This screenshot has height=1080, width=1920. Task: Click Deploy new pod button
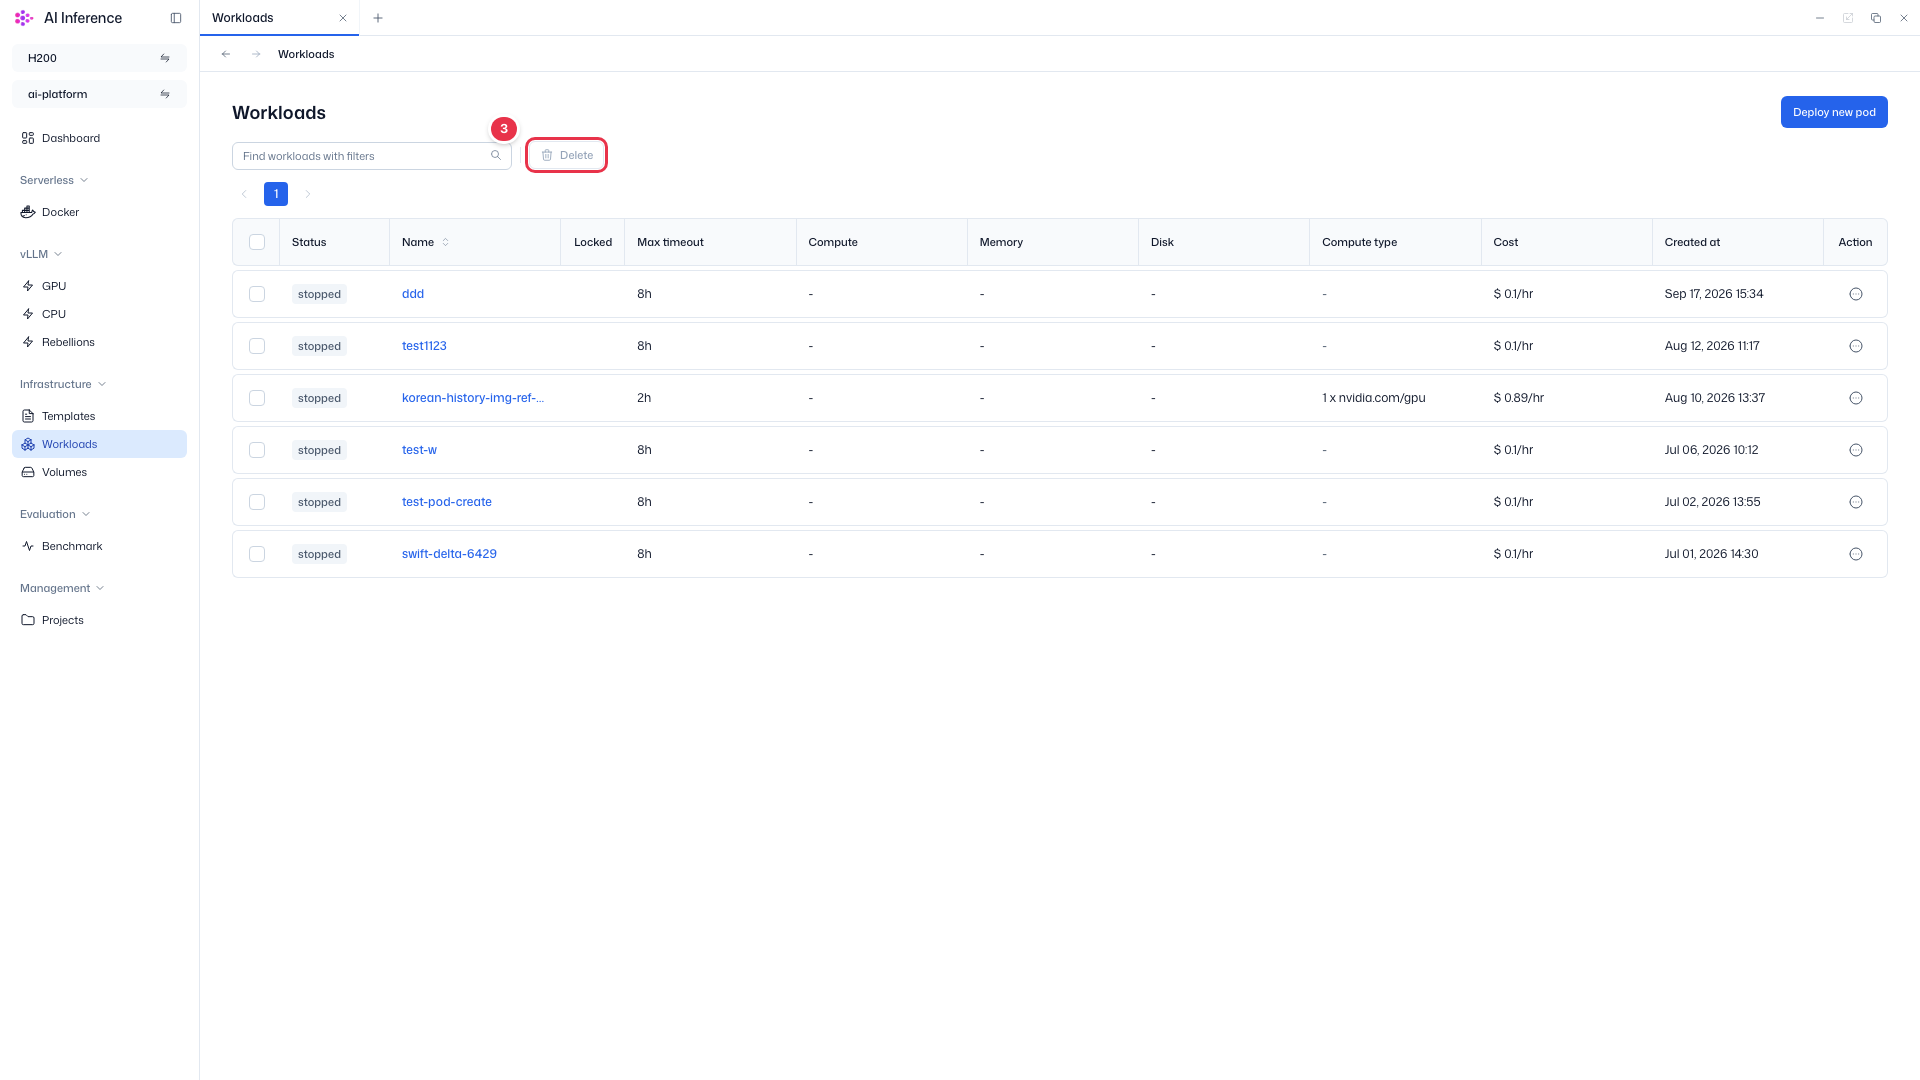1834,112
